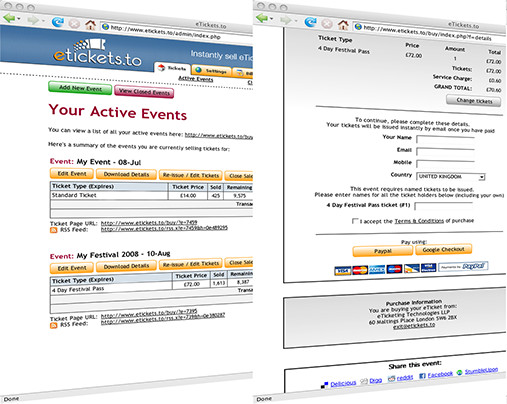This screenshot has height=404, width=507.
Task: Open the Terms & Conditions link
Action: (419, 221)
